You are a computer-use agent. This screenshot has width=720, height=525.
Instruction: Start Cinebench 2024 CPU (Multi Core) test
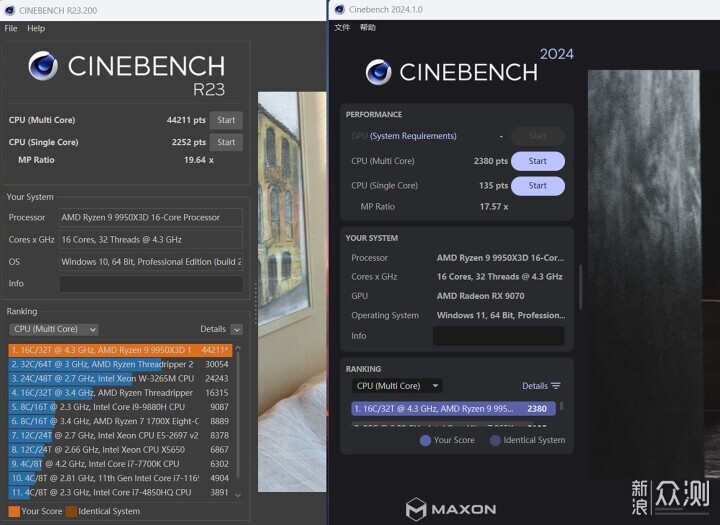click(538, 161)
